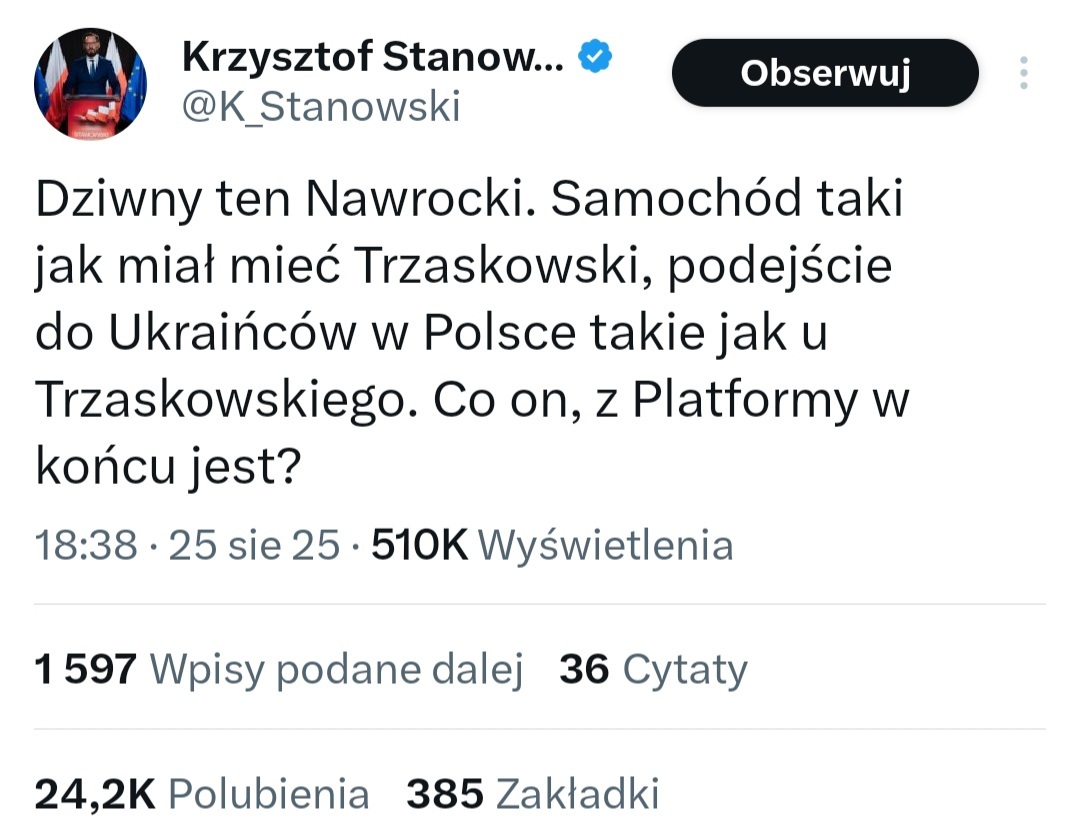The image size is (1080, 833).
Task: Open the Krzysztof Stanow... display name
Action: [372, 58]
